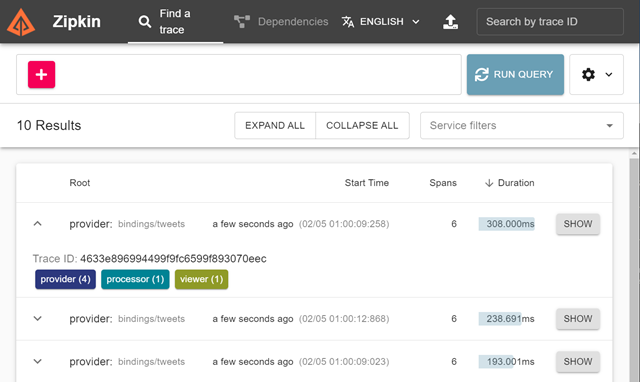The image size is (640, 382).
Task: Open the Service filters dropdown
Action: point(522,126)
